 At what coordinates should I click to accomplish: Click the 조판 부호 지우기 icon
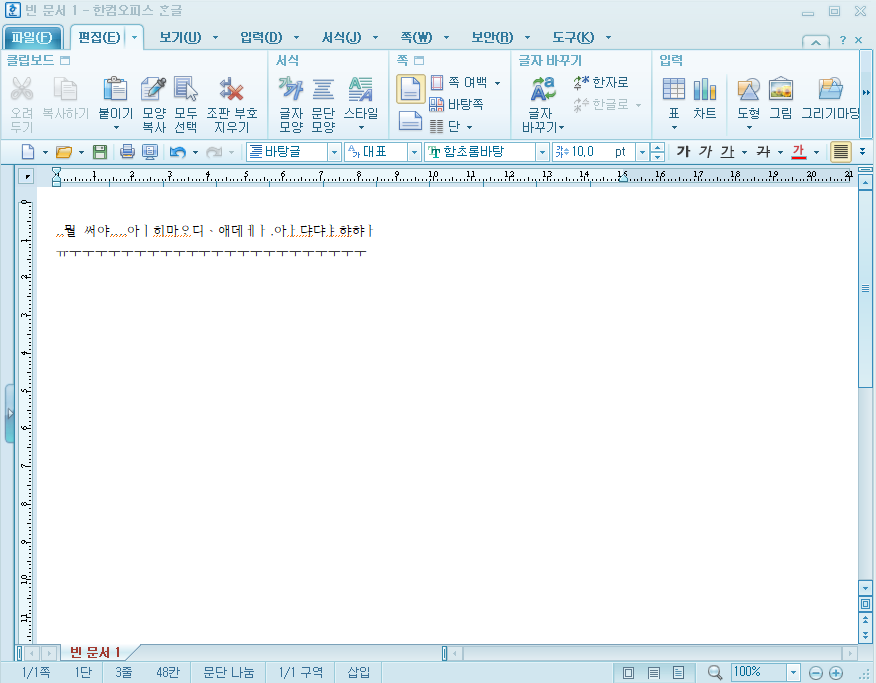click(x=231, y=89)
